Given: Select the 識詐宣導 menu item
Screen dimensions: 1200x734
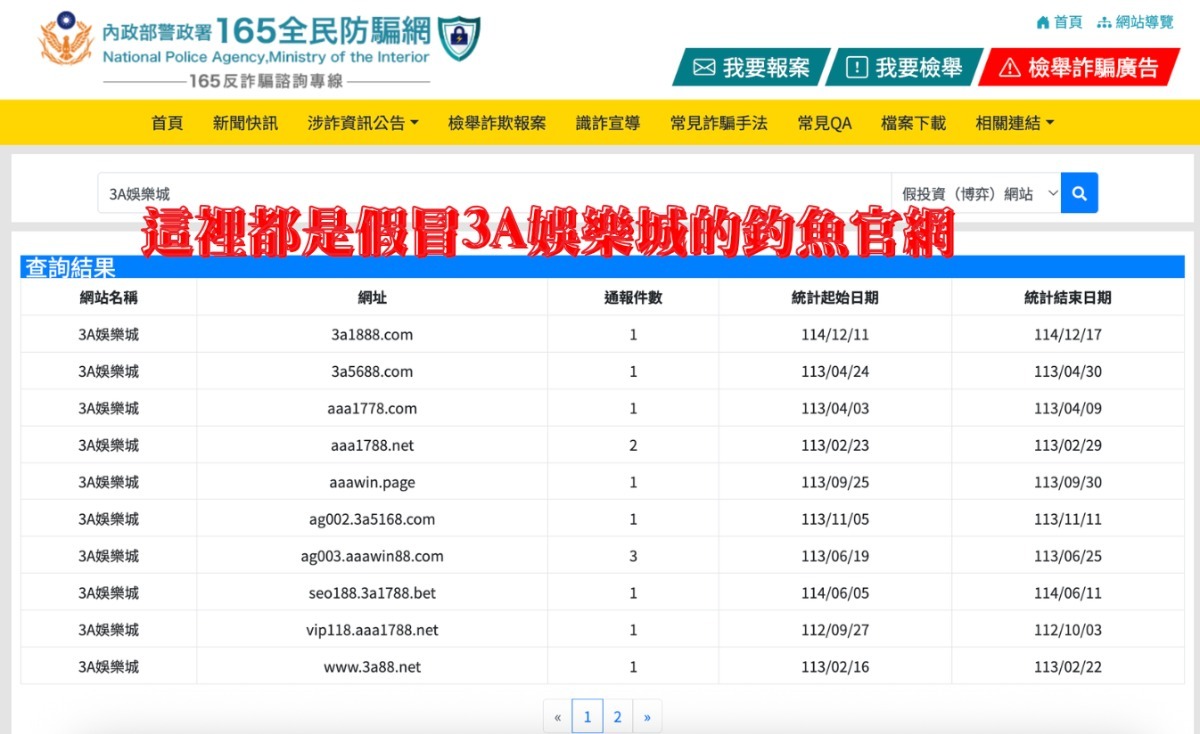Looking at the screenshot, I should [x=606, y=122].
